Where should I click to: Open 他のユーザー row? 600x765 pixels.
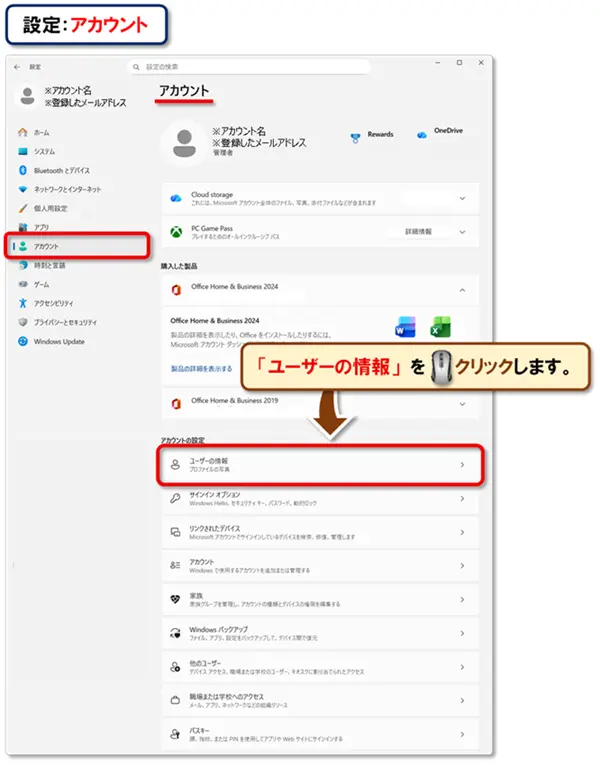(320, 667)
